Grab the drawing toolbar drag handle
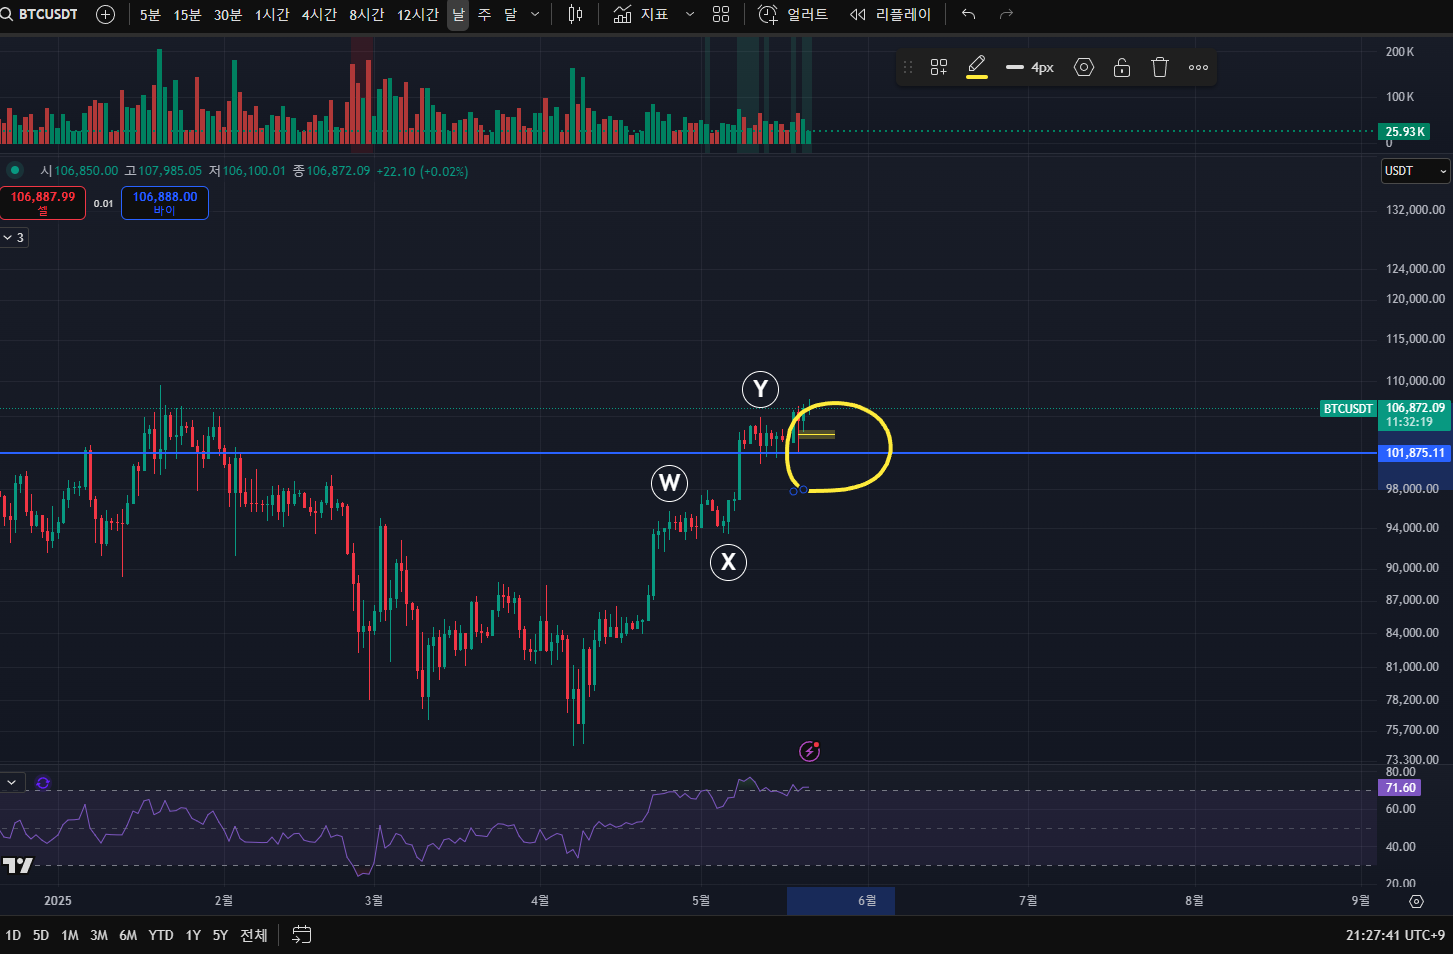This screenshot has height=954, width=1453. [x=908, y=67]
